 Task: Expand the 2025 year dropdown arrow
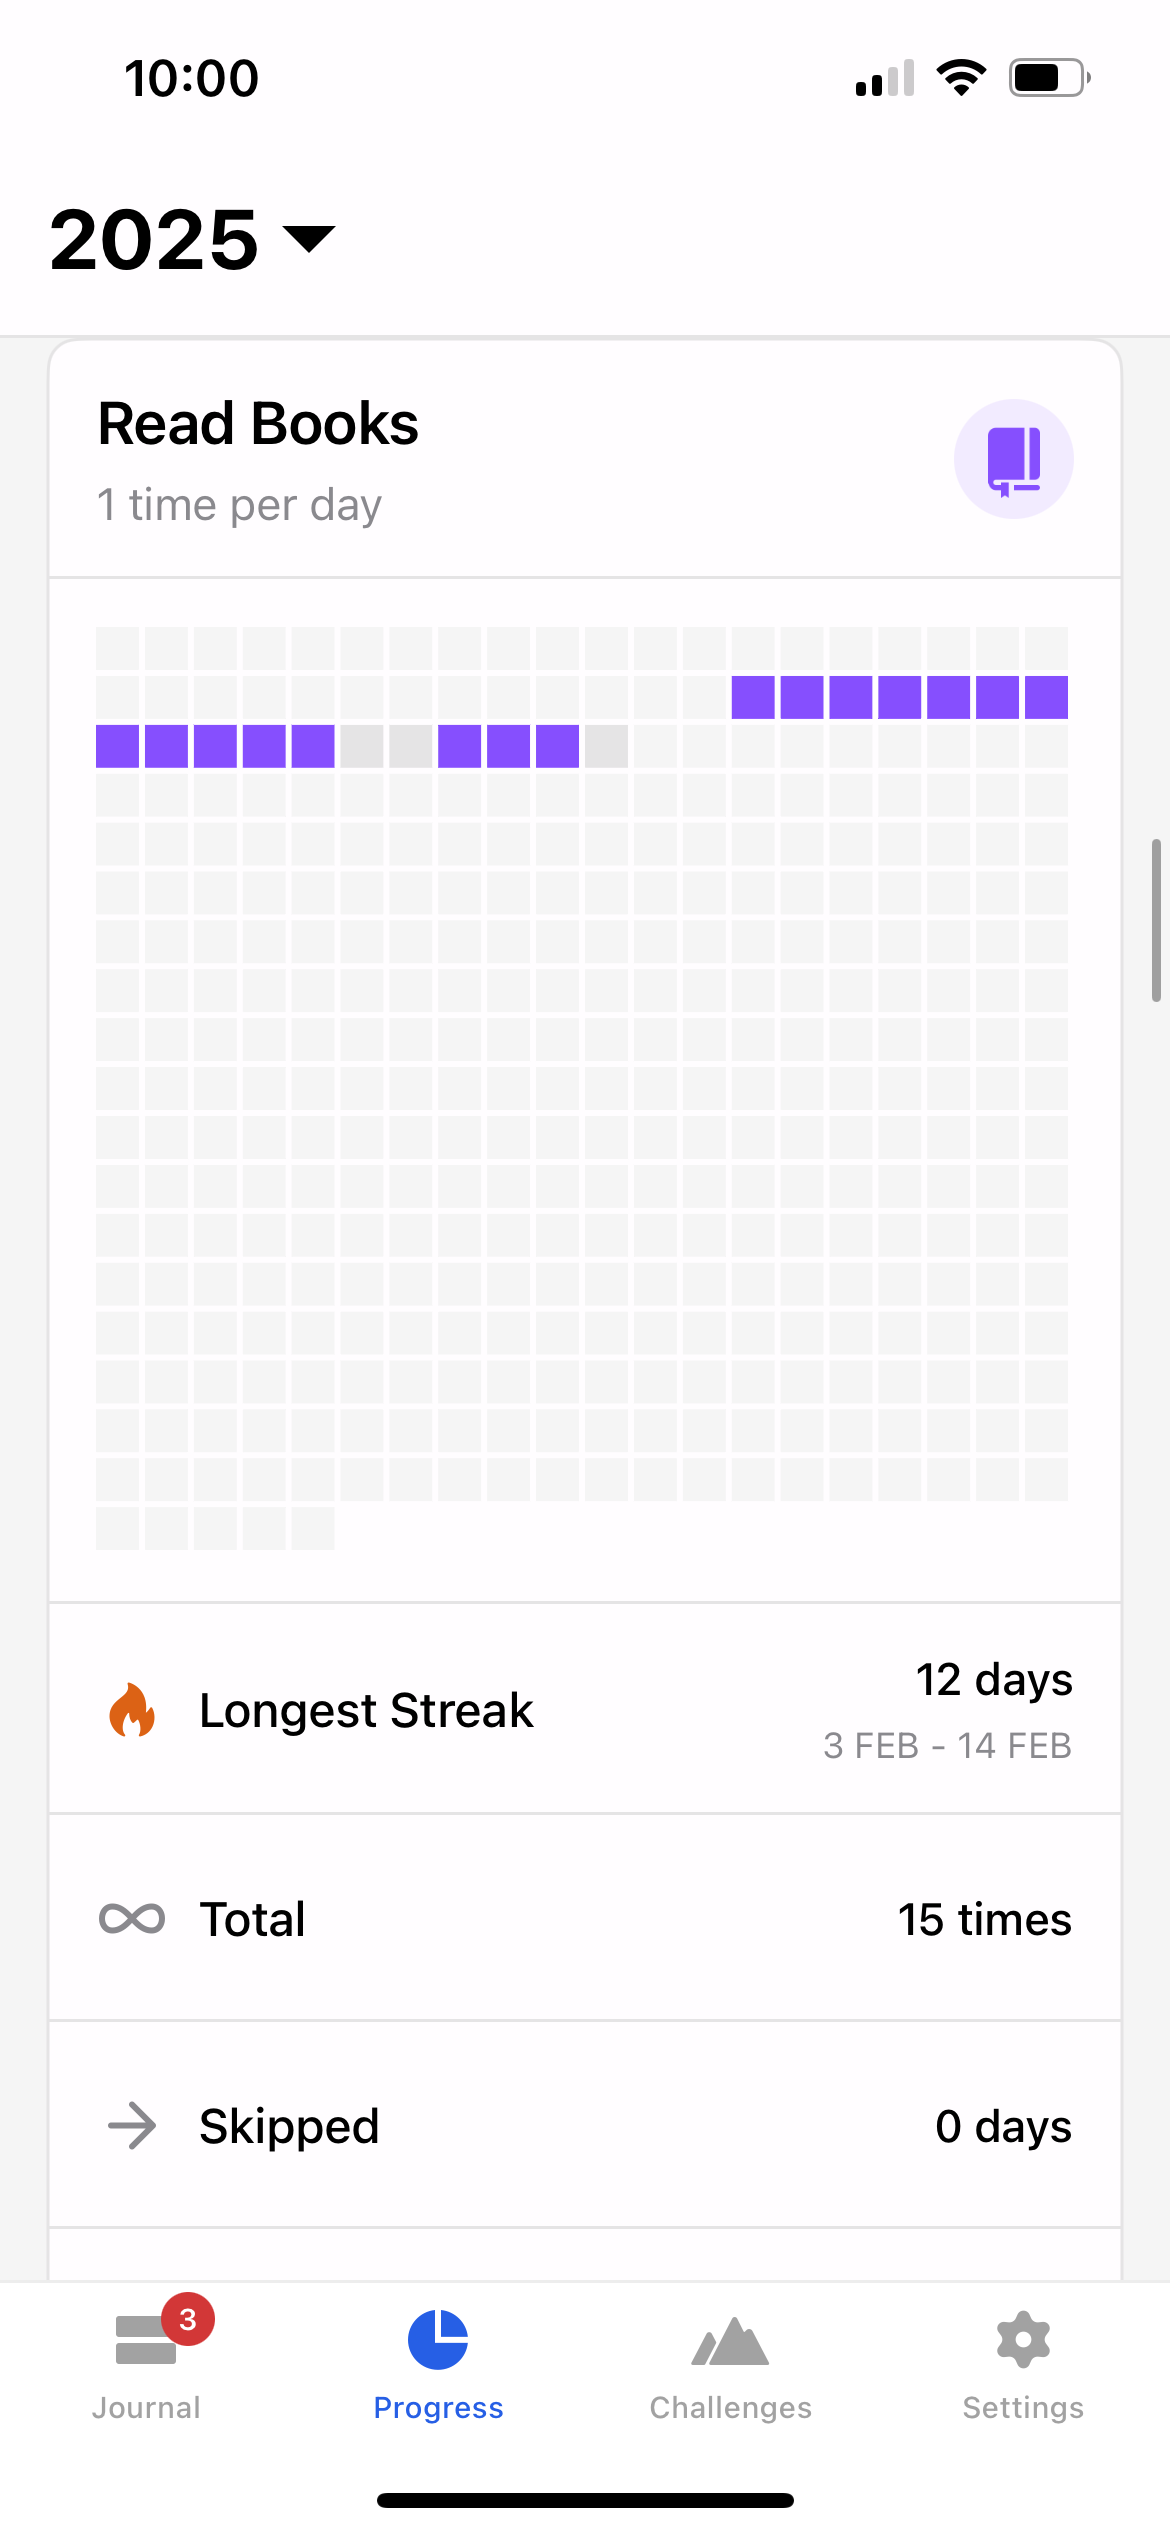309,238
